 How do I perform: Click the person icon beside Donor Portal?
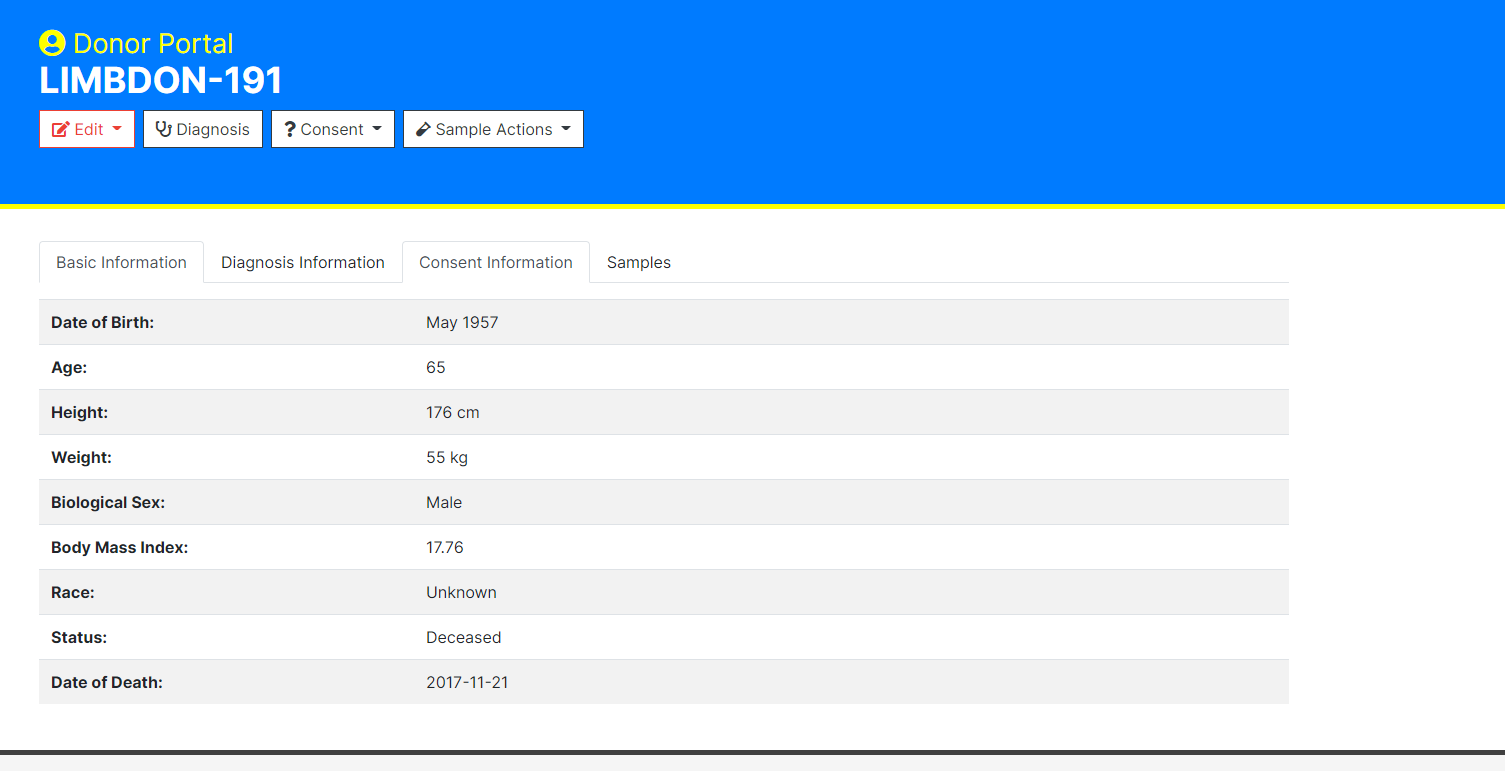(x=52, y=42)
